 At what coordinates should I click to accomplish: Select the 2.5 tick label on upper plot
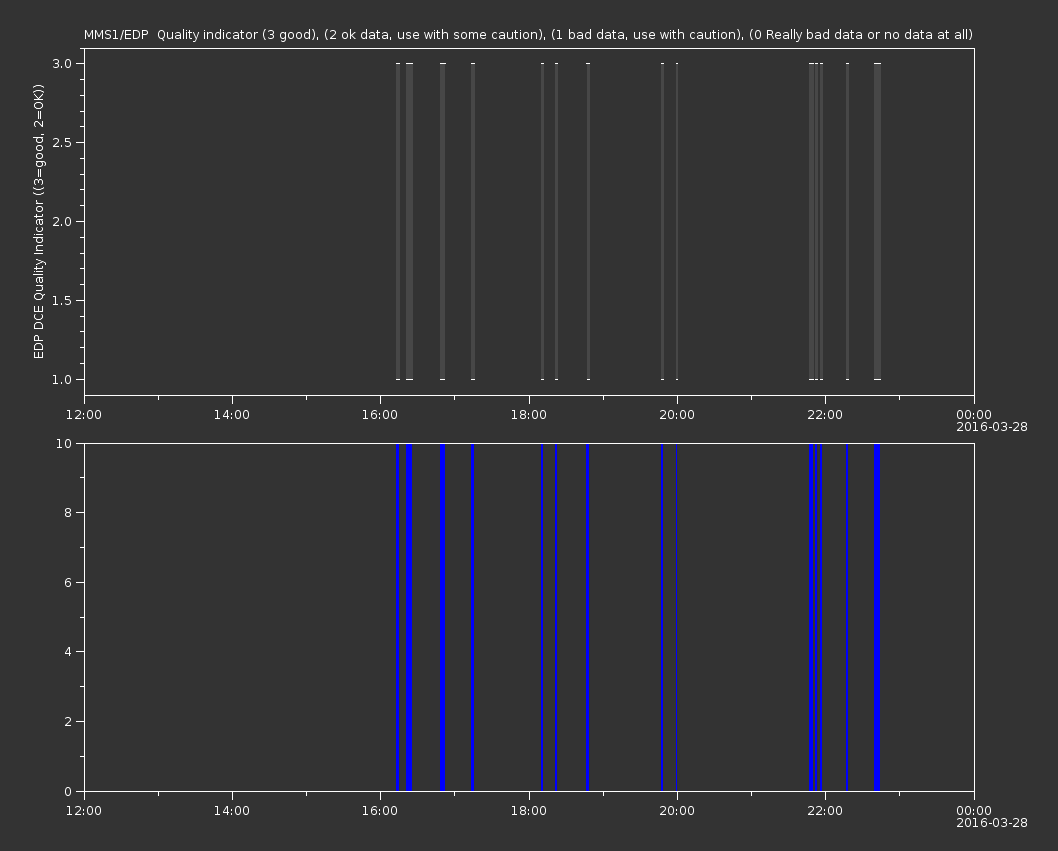[62, 142]
